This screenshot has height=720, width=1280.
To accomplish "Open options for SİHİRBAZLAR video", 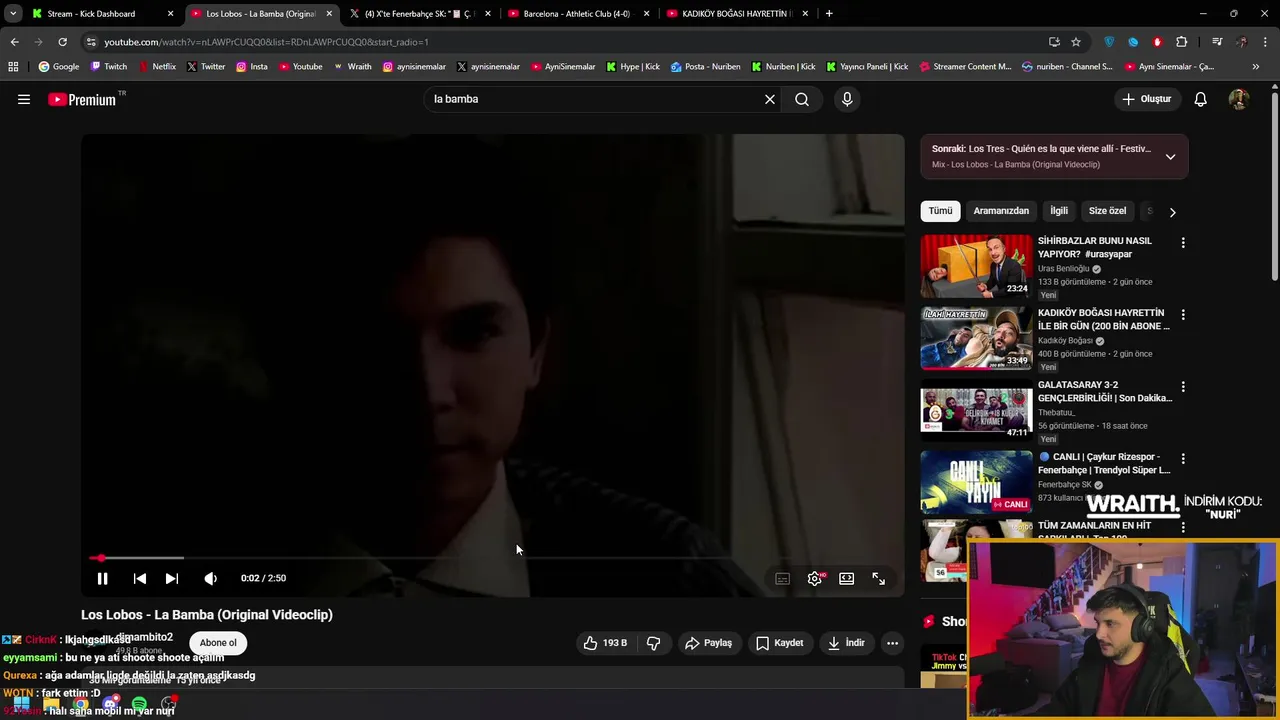I will pyautogui.click(x=1183, y=243).
